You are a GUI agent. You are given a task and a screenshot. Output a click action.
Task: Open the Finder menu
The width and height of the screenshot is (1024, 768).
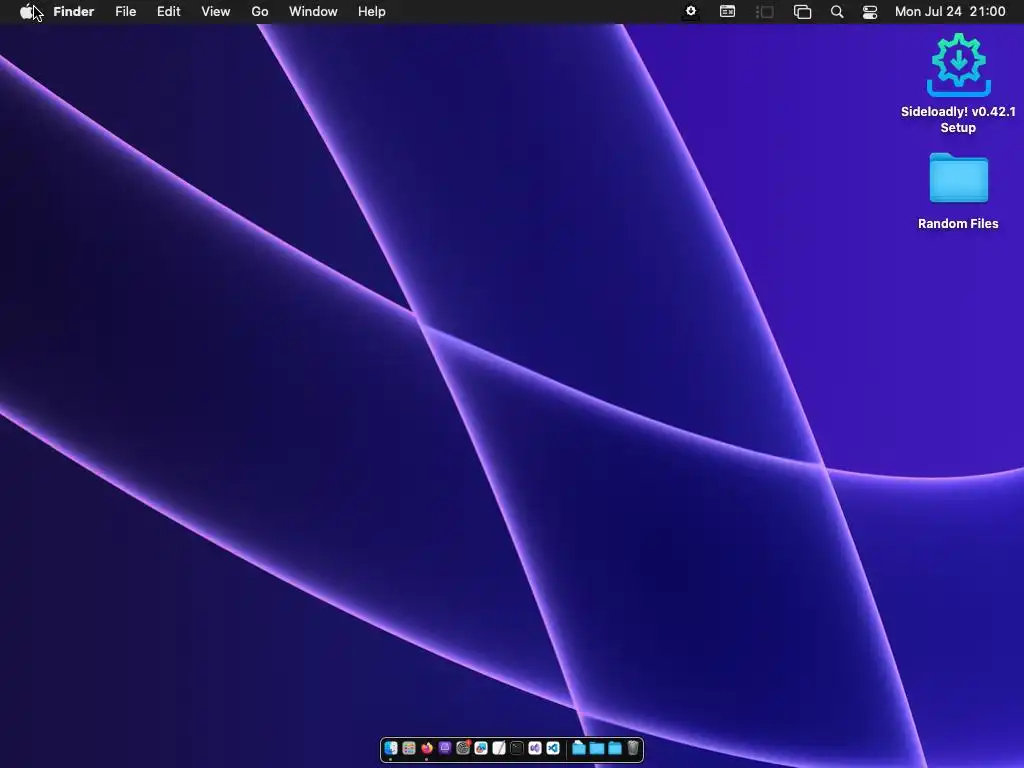(74, 12)
